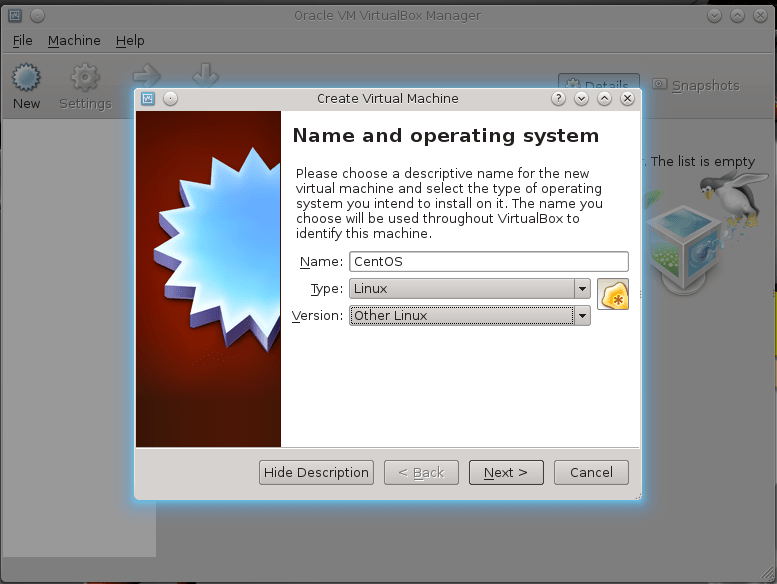Open Settings gear icon in VirtualBox Manager
Image resolution: width=777 pixels, height=584 pixels.
[x=85, y=77]
